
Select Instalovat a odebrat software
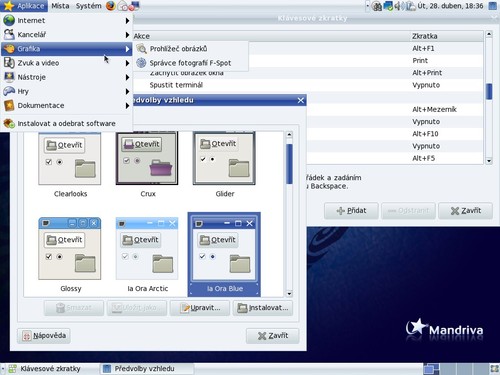(x=67, y=123)
